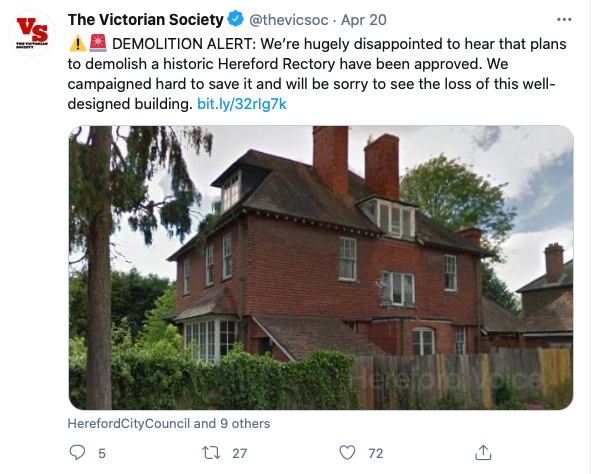View tagged HerefordCityCouncil and 9 others
The image size is (600, 474).
pyautogui.click(x=169, y=424)
